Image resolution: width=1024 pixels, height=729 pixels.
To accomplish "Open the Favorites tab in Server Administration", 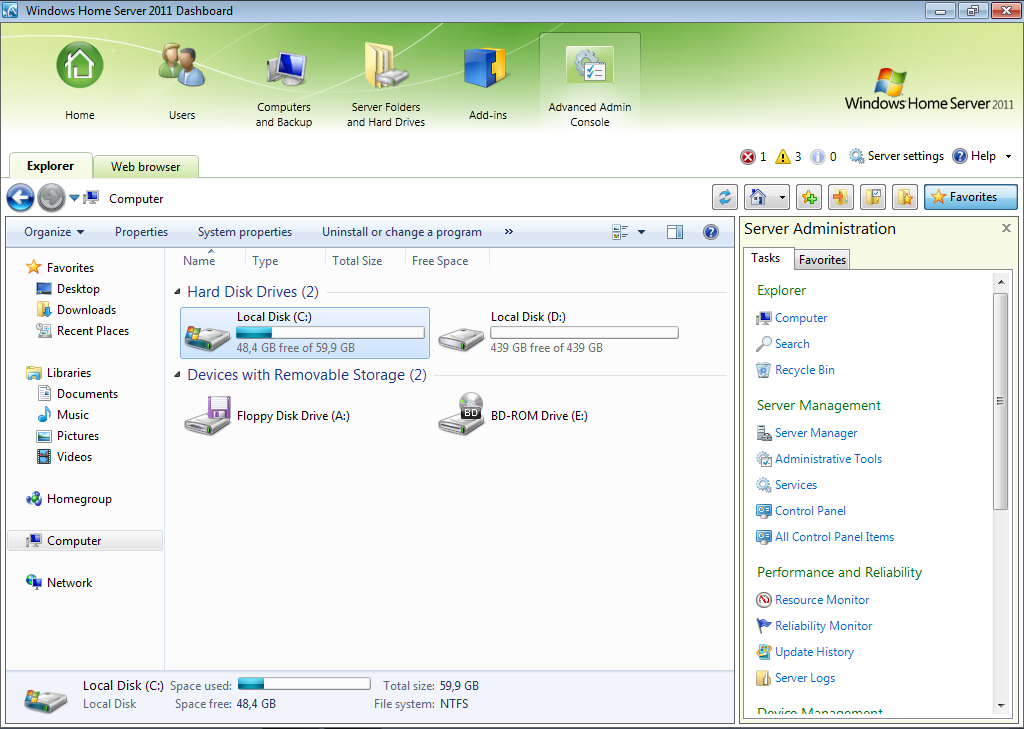I will pyautogui.click(x=822, y=259).
